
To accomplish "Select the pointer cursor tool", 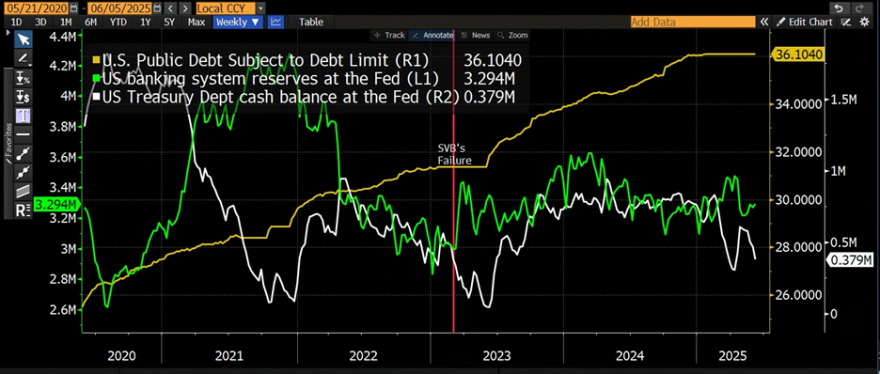I will (x=23, y=39).
